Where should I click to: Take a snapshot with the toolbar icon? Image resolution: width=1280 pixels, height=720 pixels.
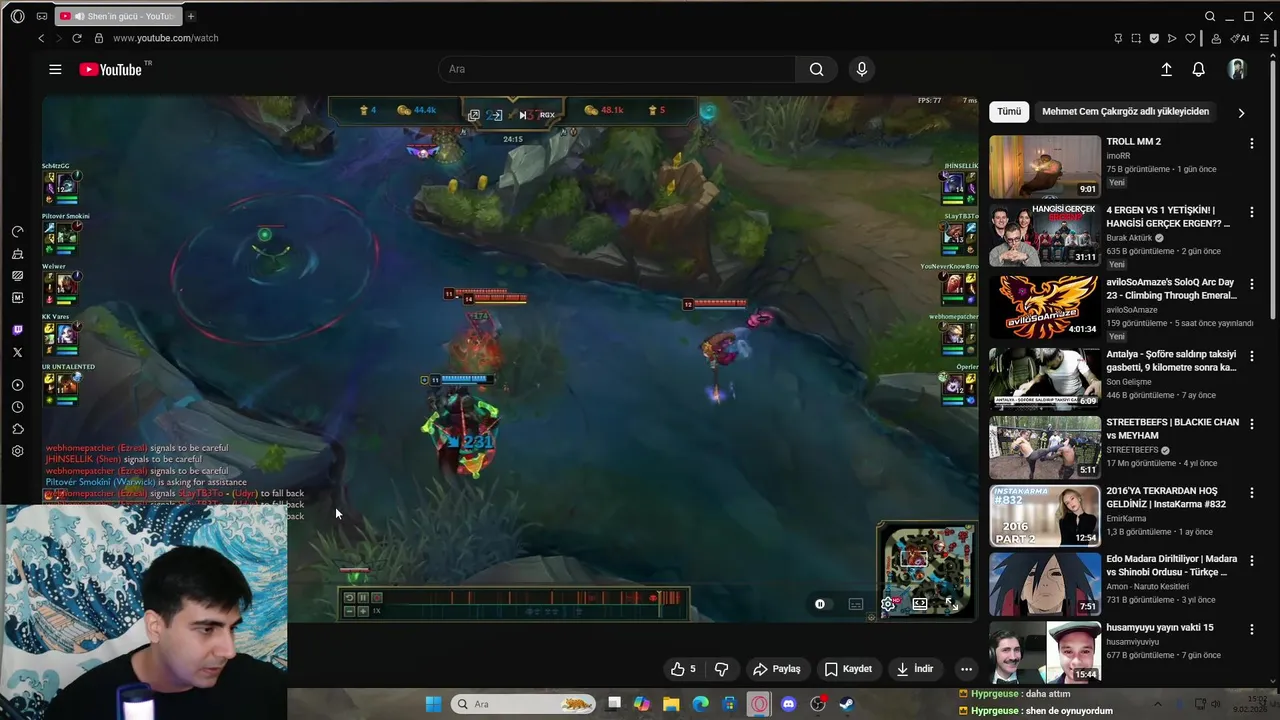[x=1136, y=38]
